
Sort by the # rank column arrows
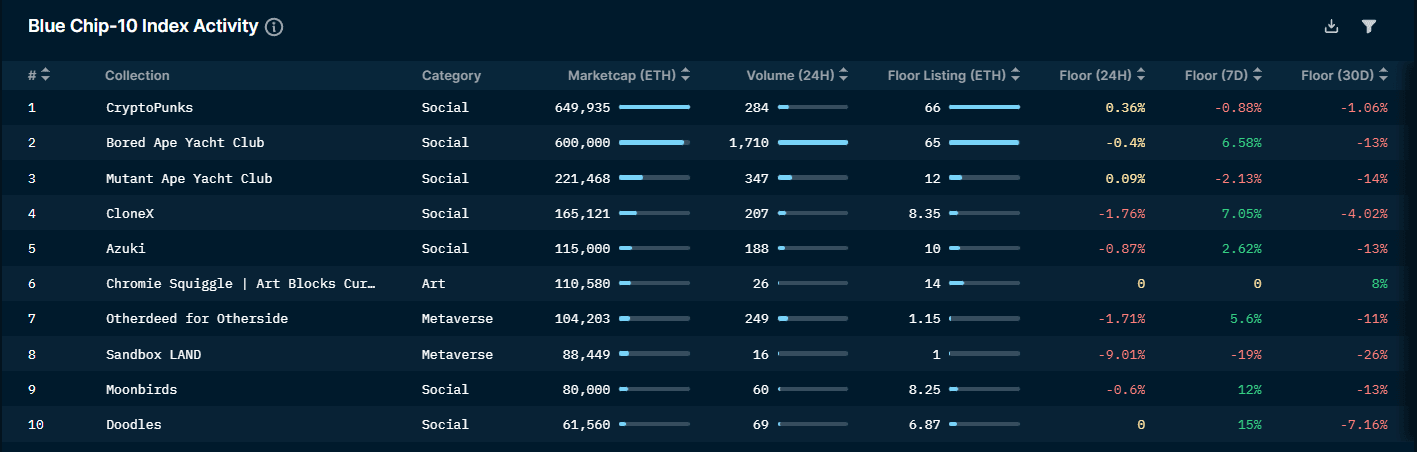pos(45,75)
